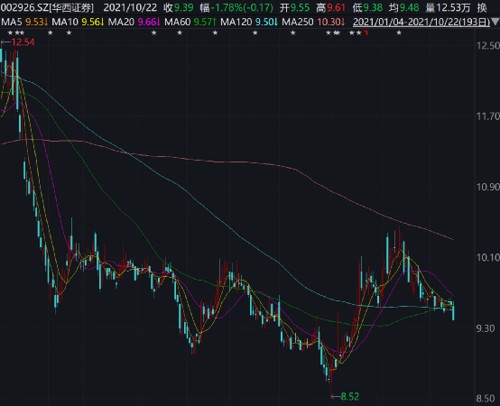
Task: Click the MA20 9.66 indicator label
Action: click(134, 22)
